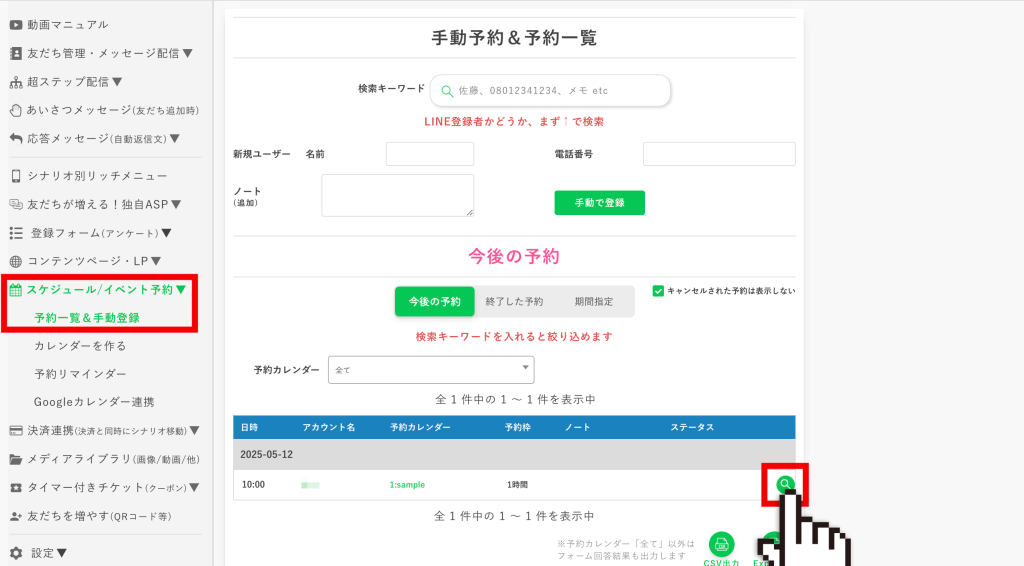Click the 1時間 reservation slot cell
The width and height of the screenshot is (1024, 566).
point(517,485)
